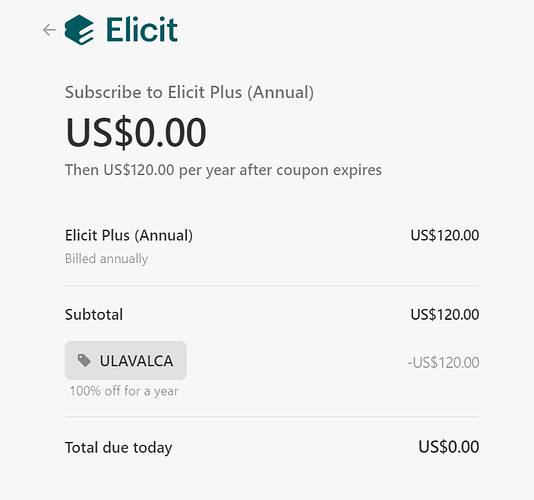Click the price tag icon in coupon chip
This screenshot has height=500, width=534.
pyautogui.click(x=84, y=360)
